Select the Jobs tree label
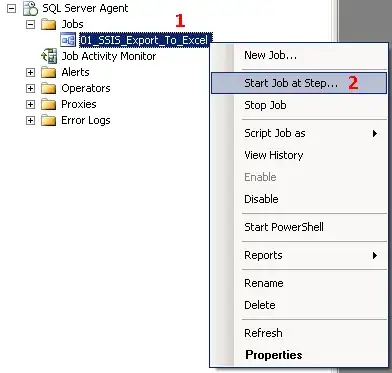This screenshot has height=373, width=392. click(72, 24)
